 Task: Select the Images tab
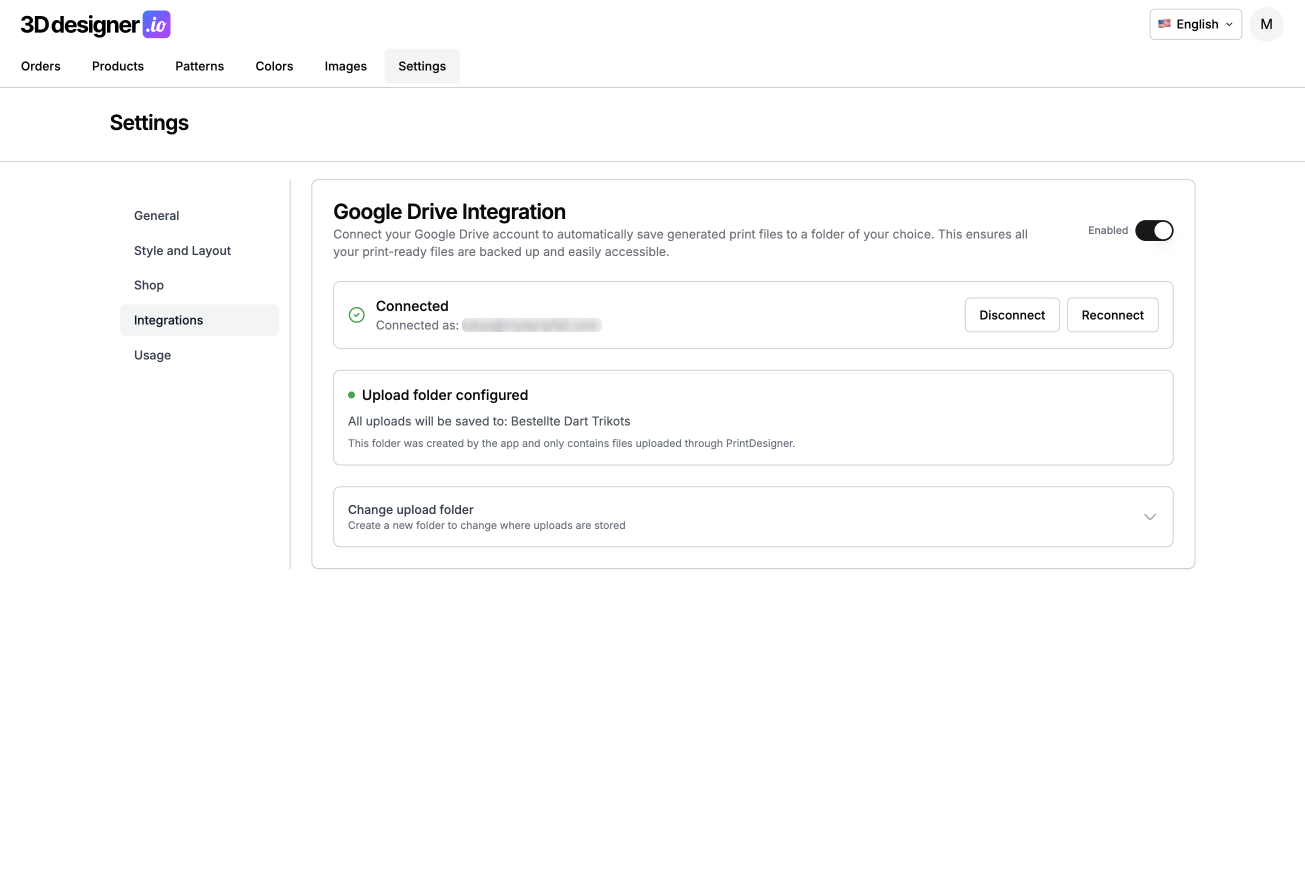345,66
